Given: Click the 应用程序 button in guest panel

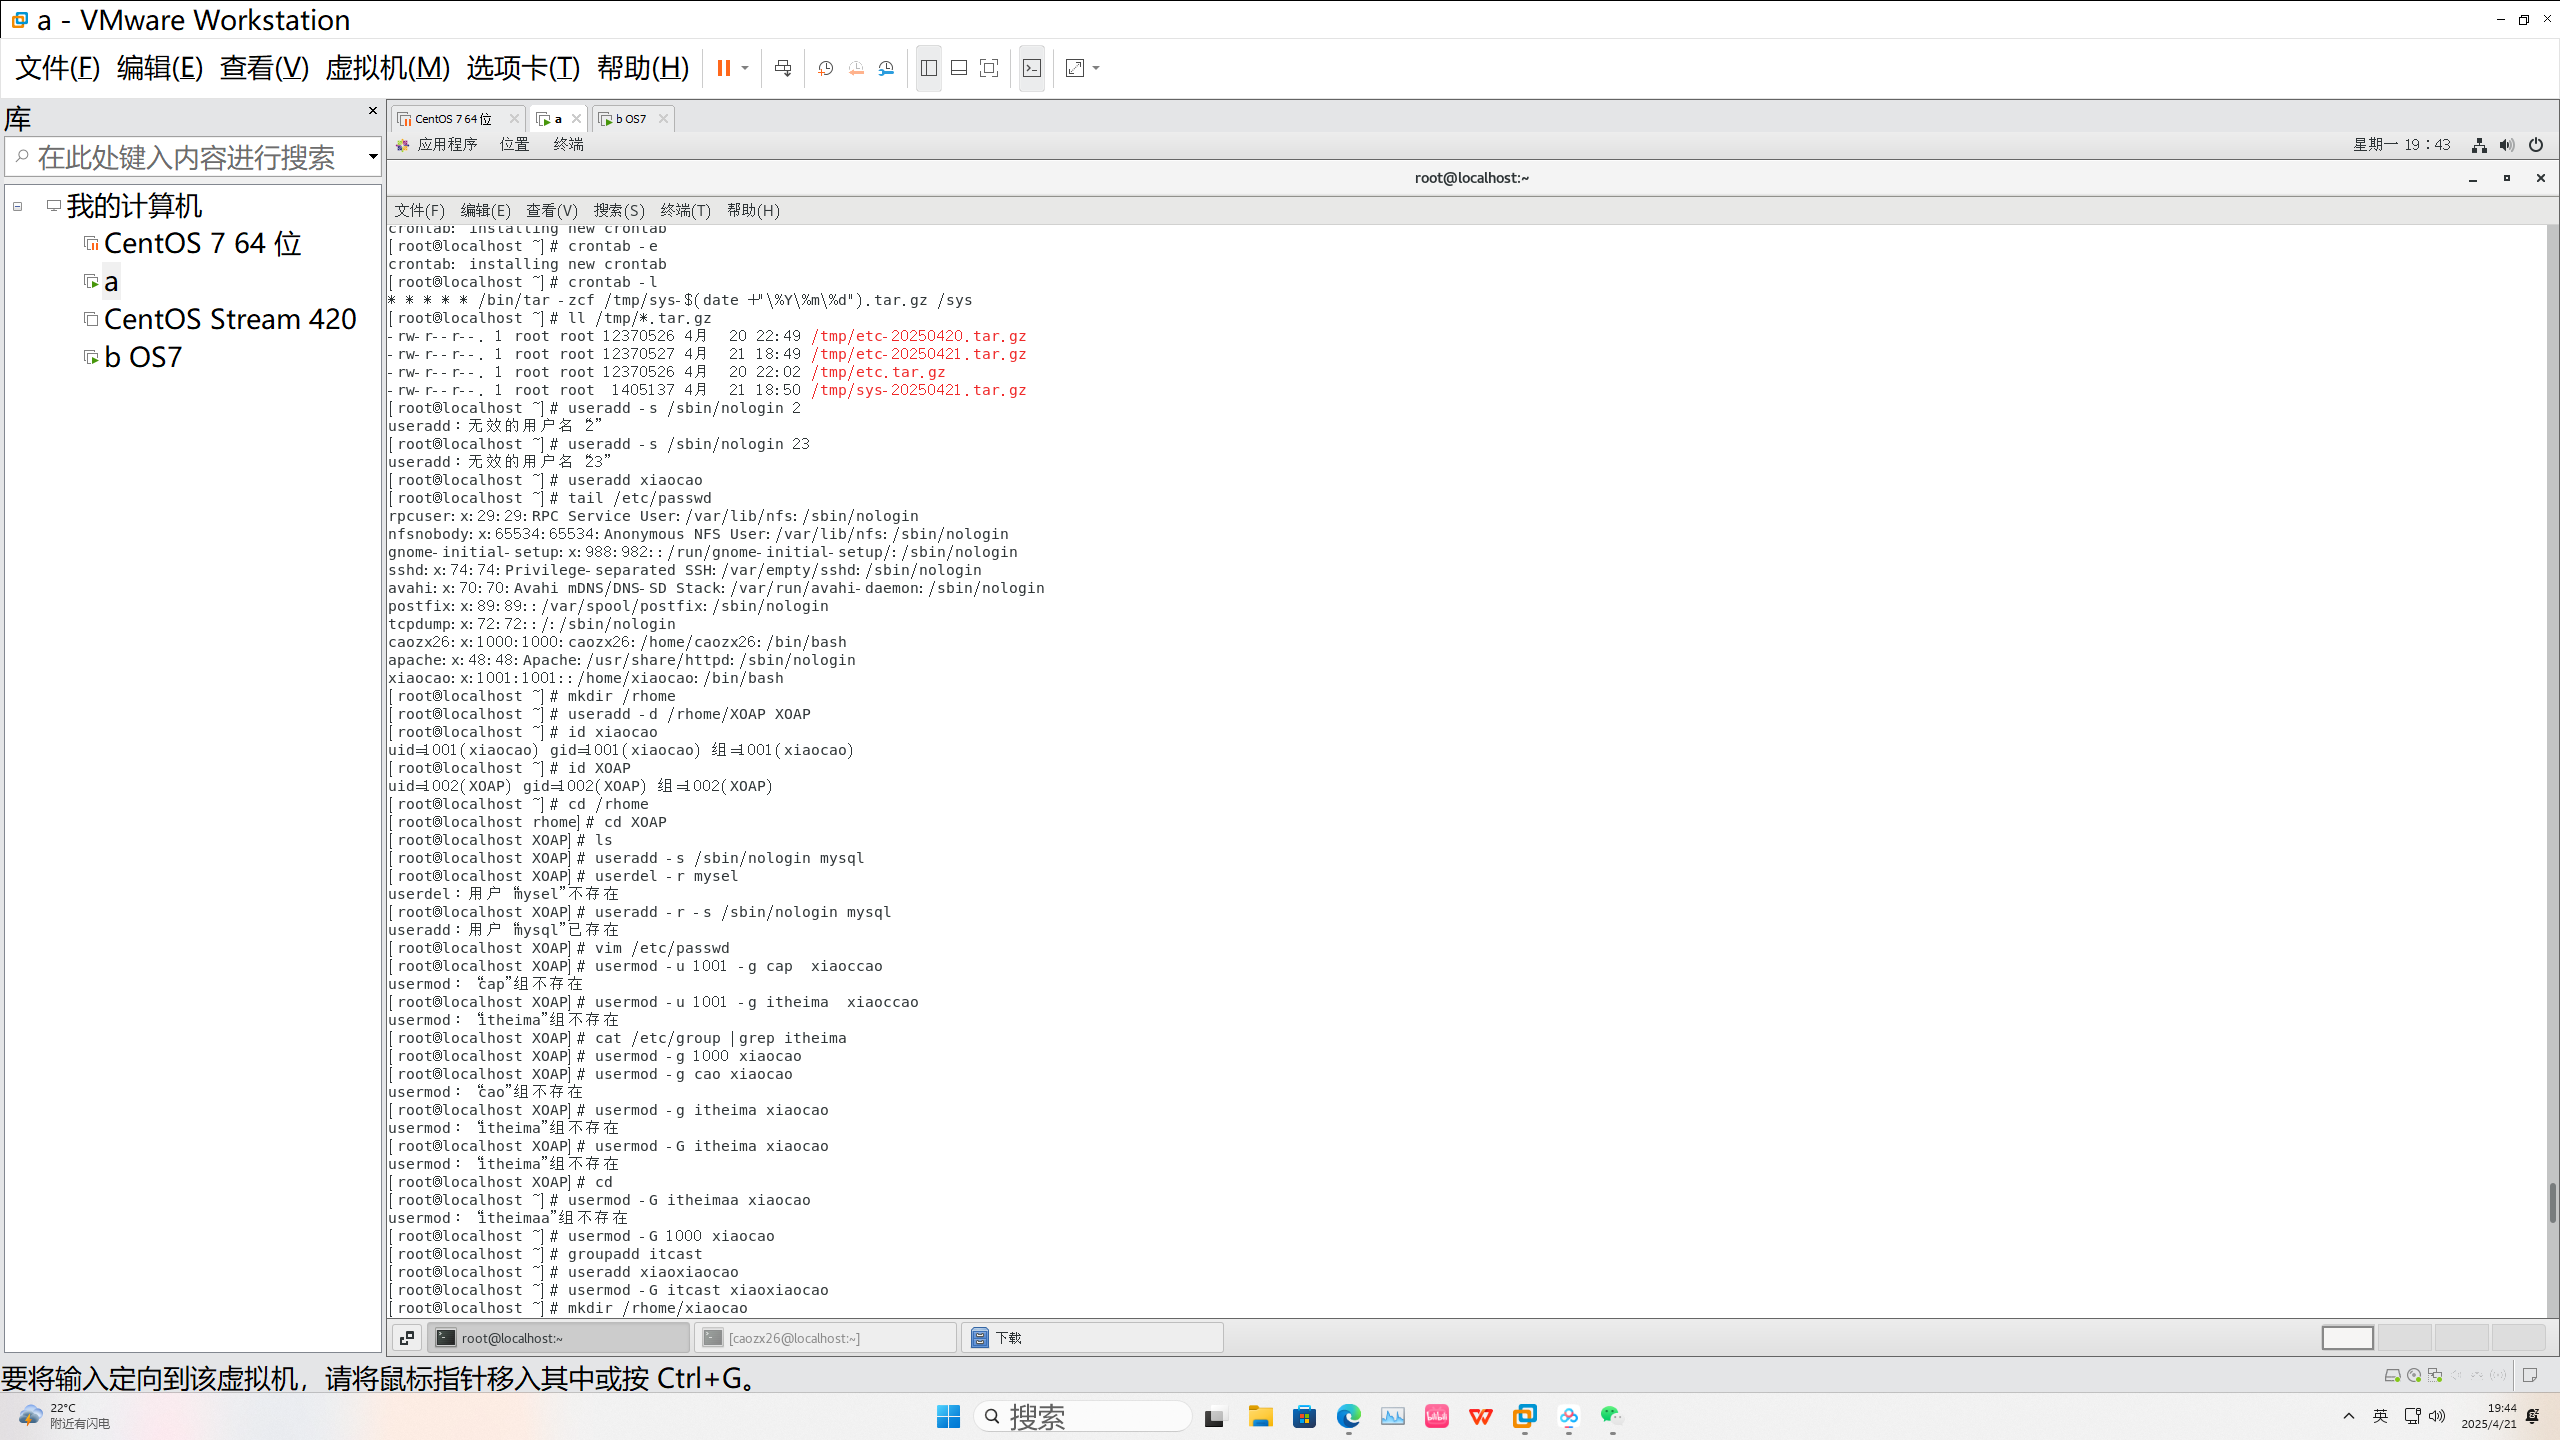Looking at the screenshot, I should click(446, 145).
